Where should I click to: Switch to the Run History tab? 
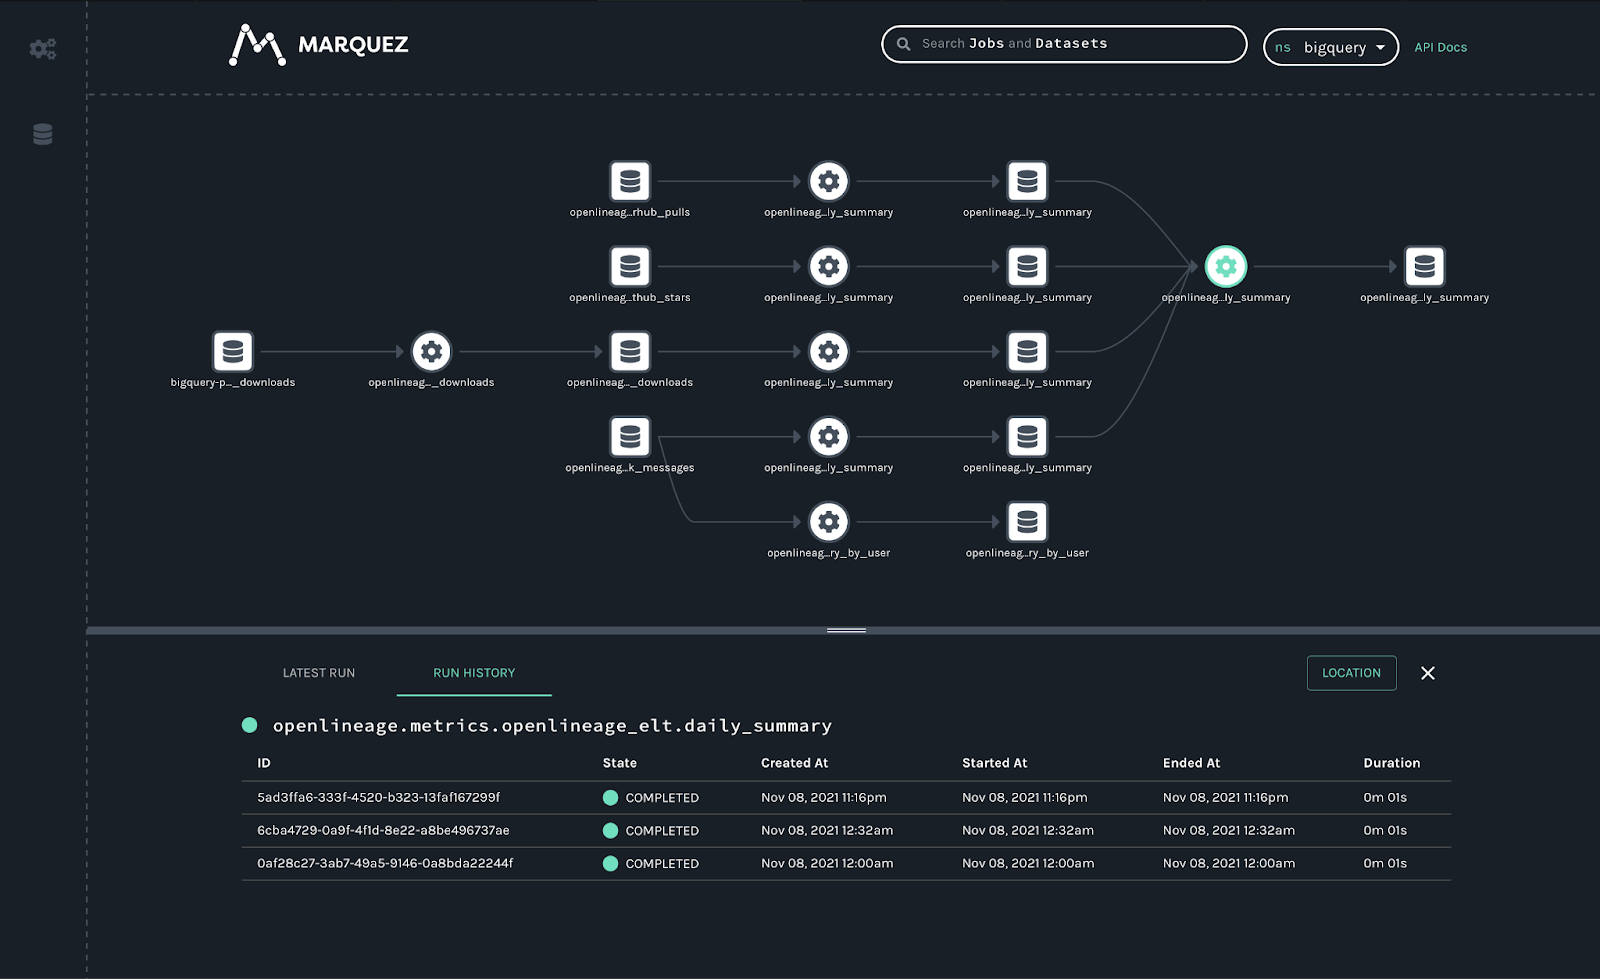pos(474,673)
